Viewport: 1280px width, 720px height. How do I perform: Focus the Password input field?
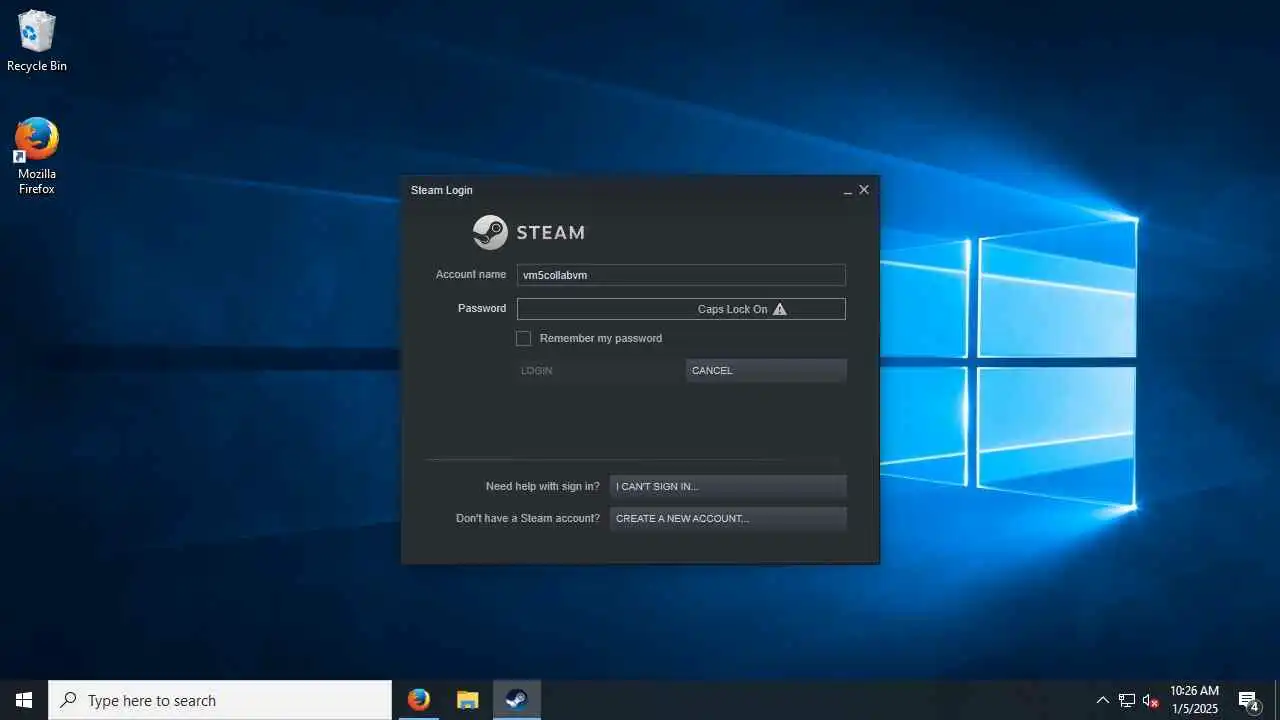coord(681,309)
